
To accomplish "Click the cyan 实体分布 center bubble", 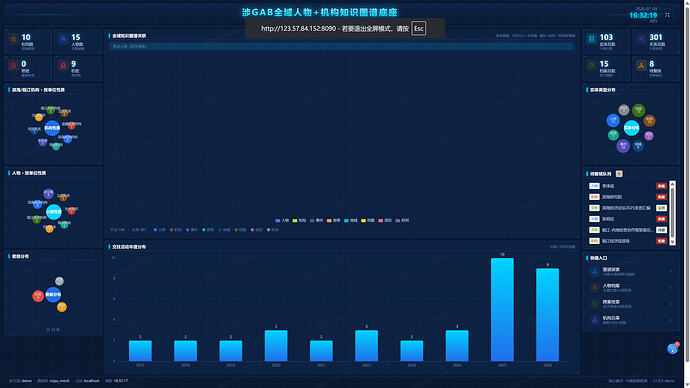I will [631, 128].
